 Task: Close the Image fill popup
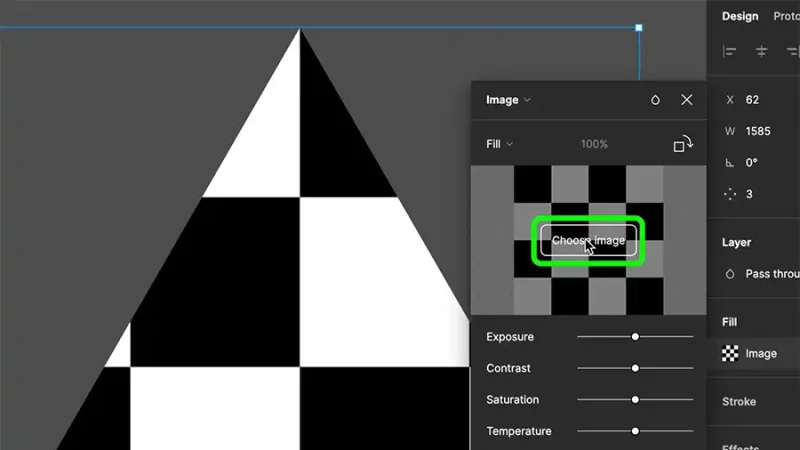(687, 99)
